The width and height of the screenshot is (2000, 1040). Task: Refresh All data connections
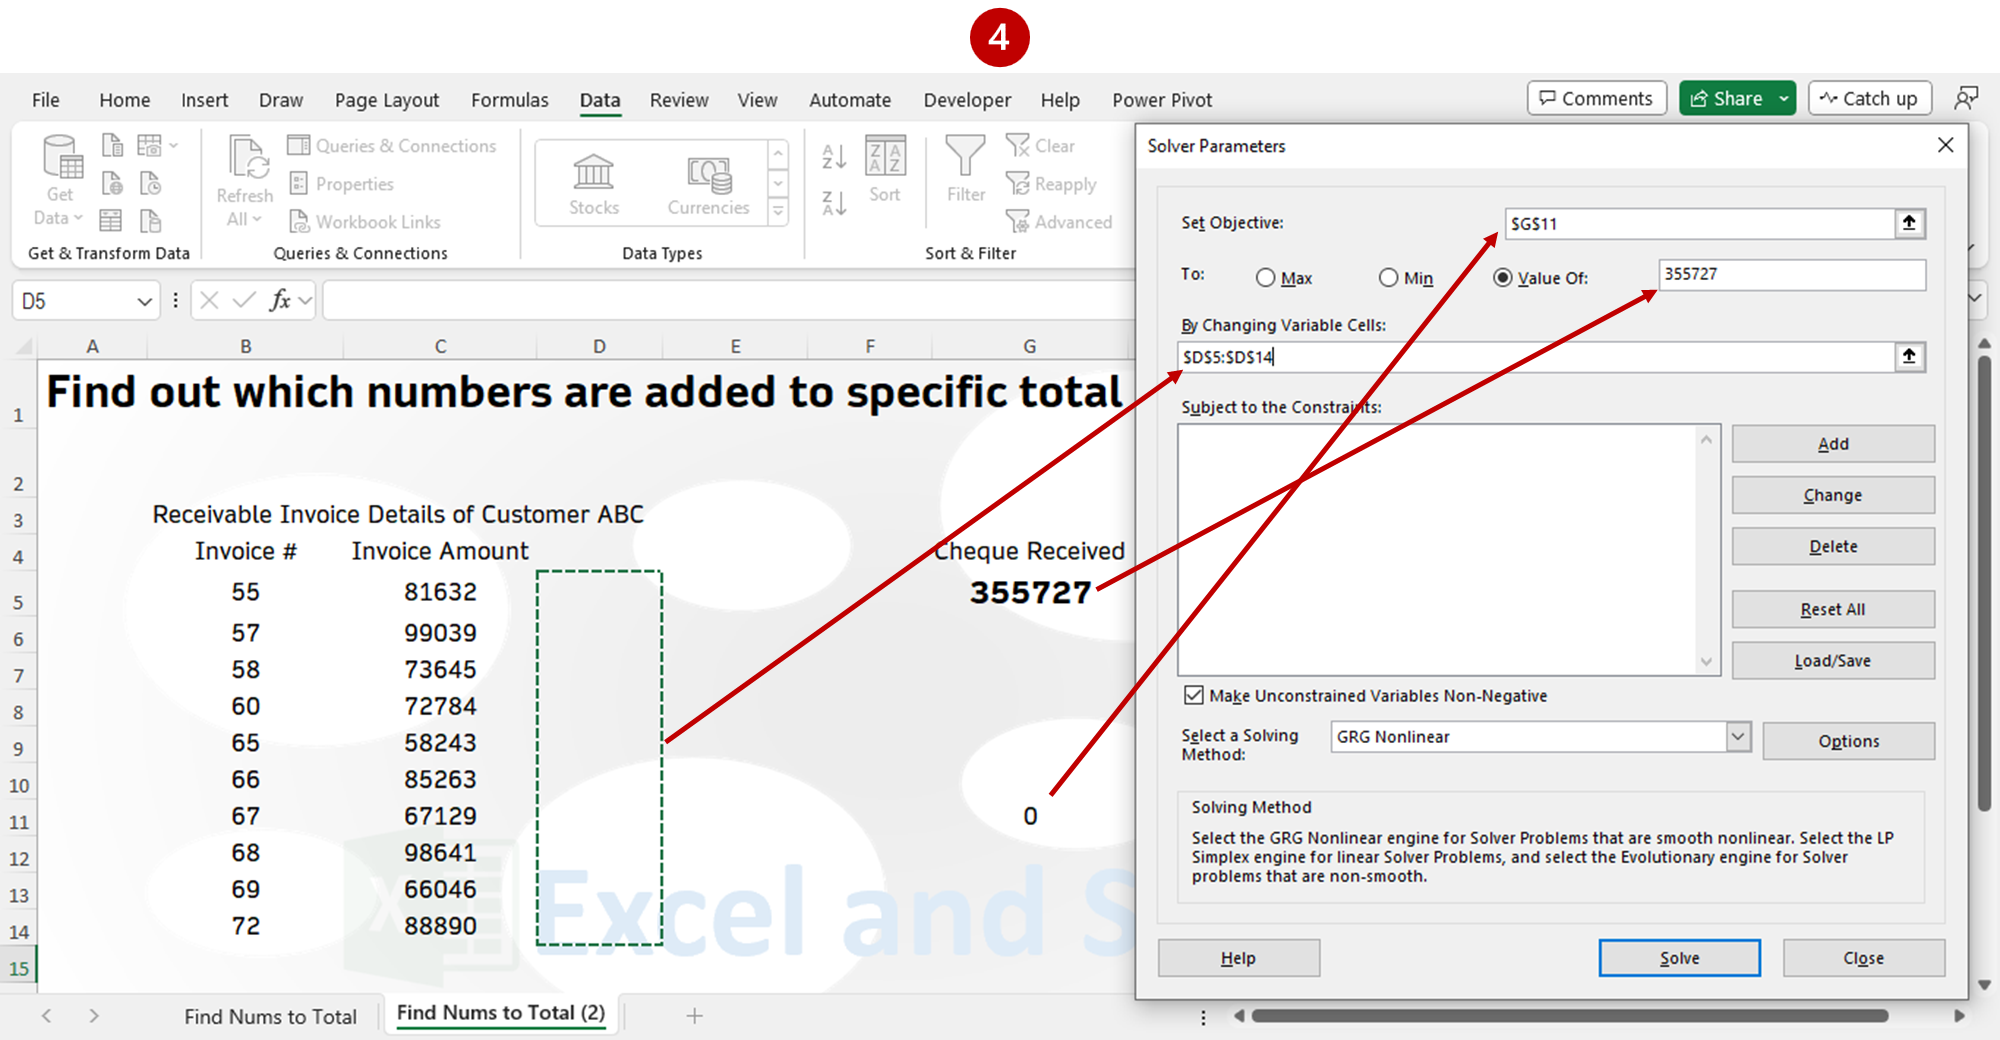pos(242,180)
